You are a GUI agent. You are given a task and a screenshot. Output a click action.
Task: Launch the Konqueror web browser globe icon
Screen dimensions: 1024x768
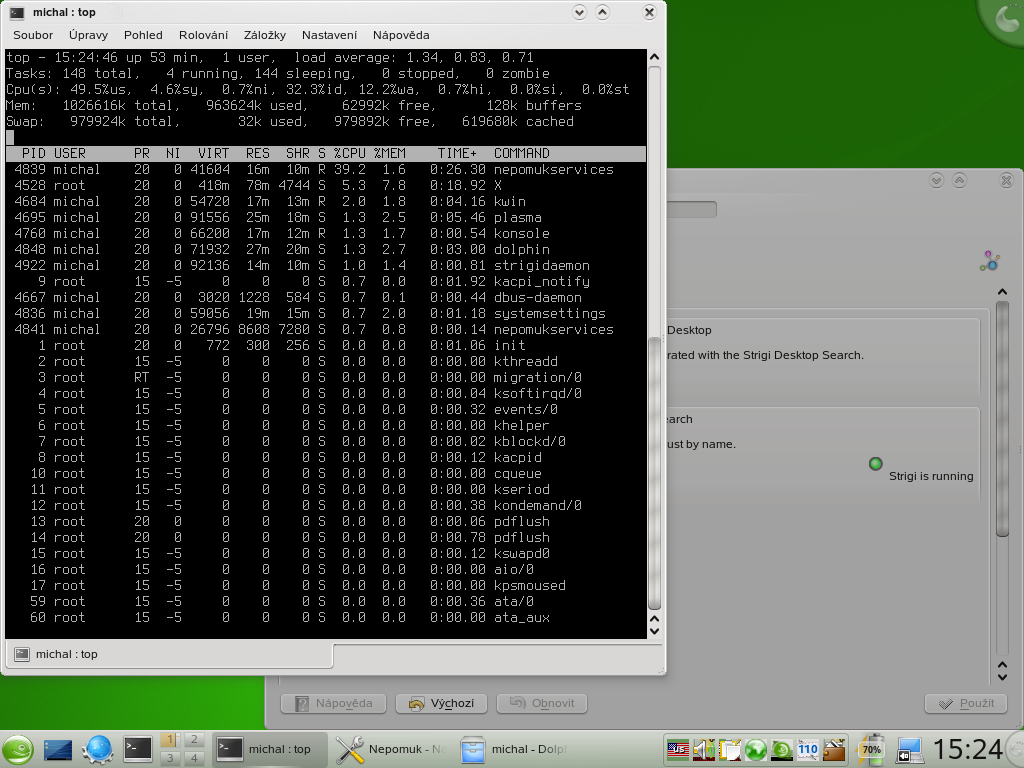(x=98, y=749)
